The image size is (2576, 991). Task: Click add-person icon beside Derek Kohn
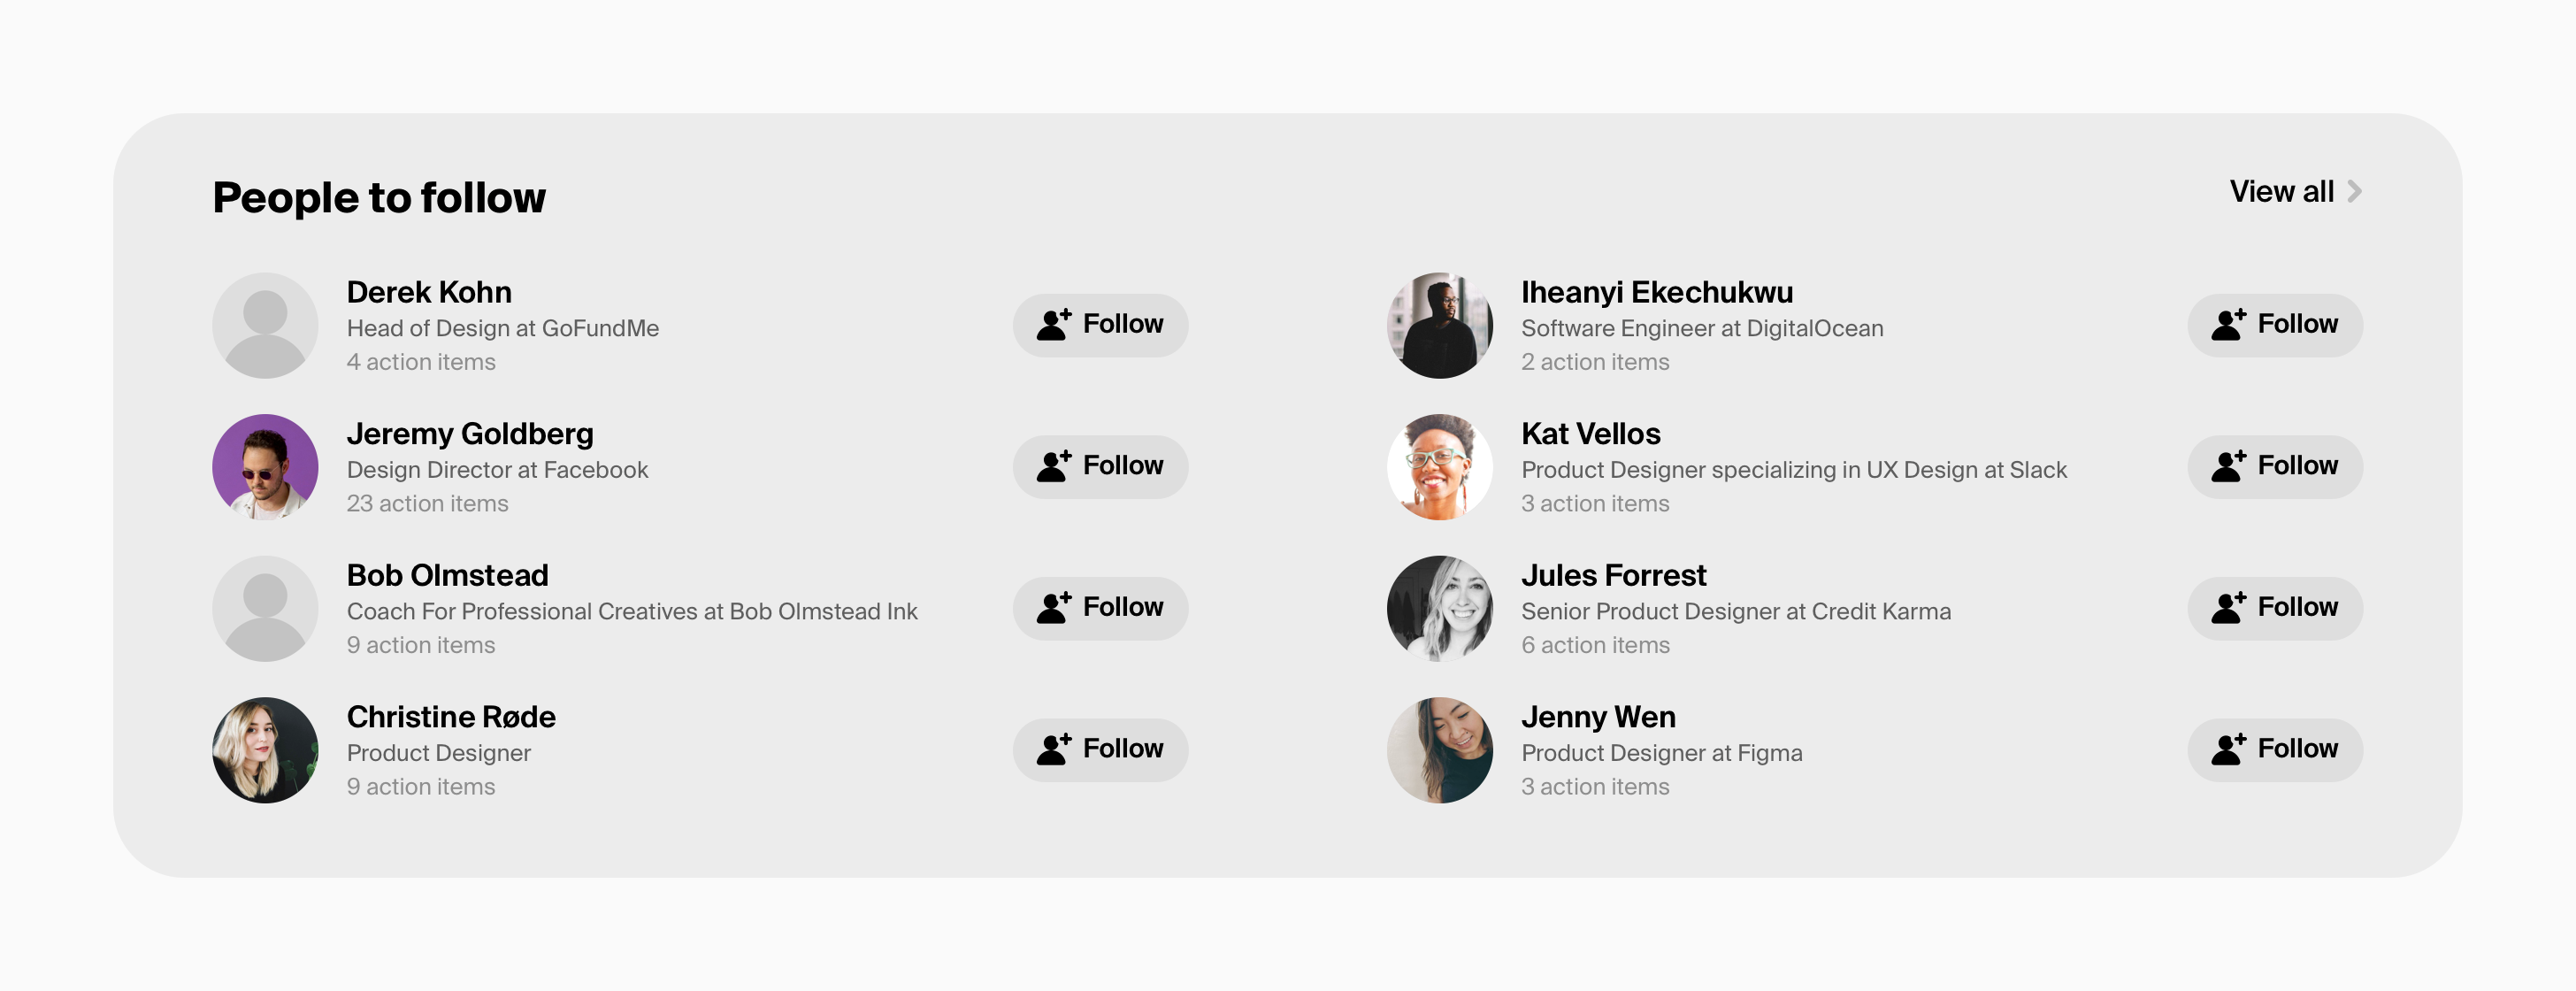1053,324
